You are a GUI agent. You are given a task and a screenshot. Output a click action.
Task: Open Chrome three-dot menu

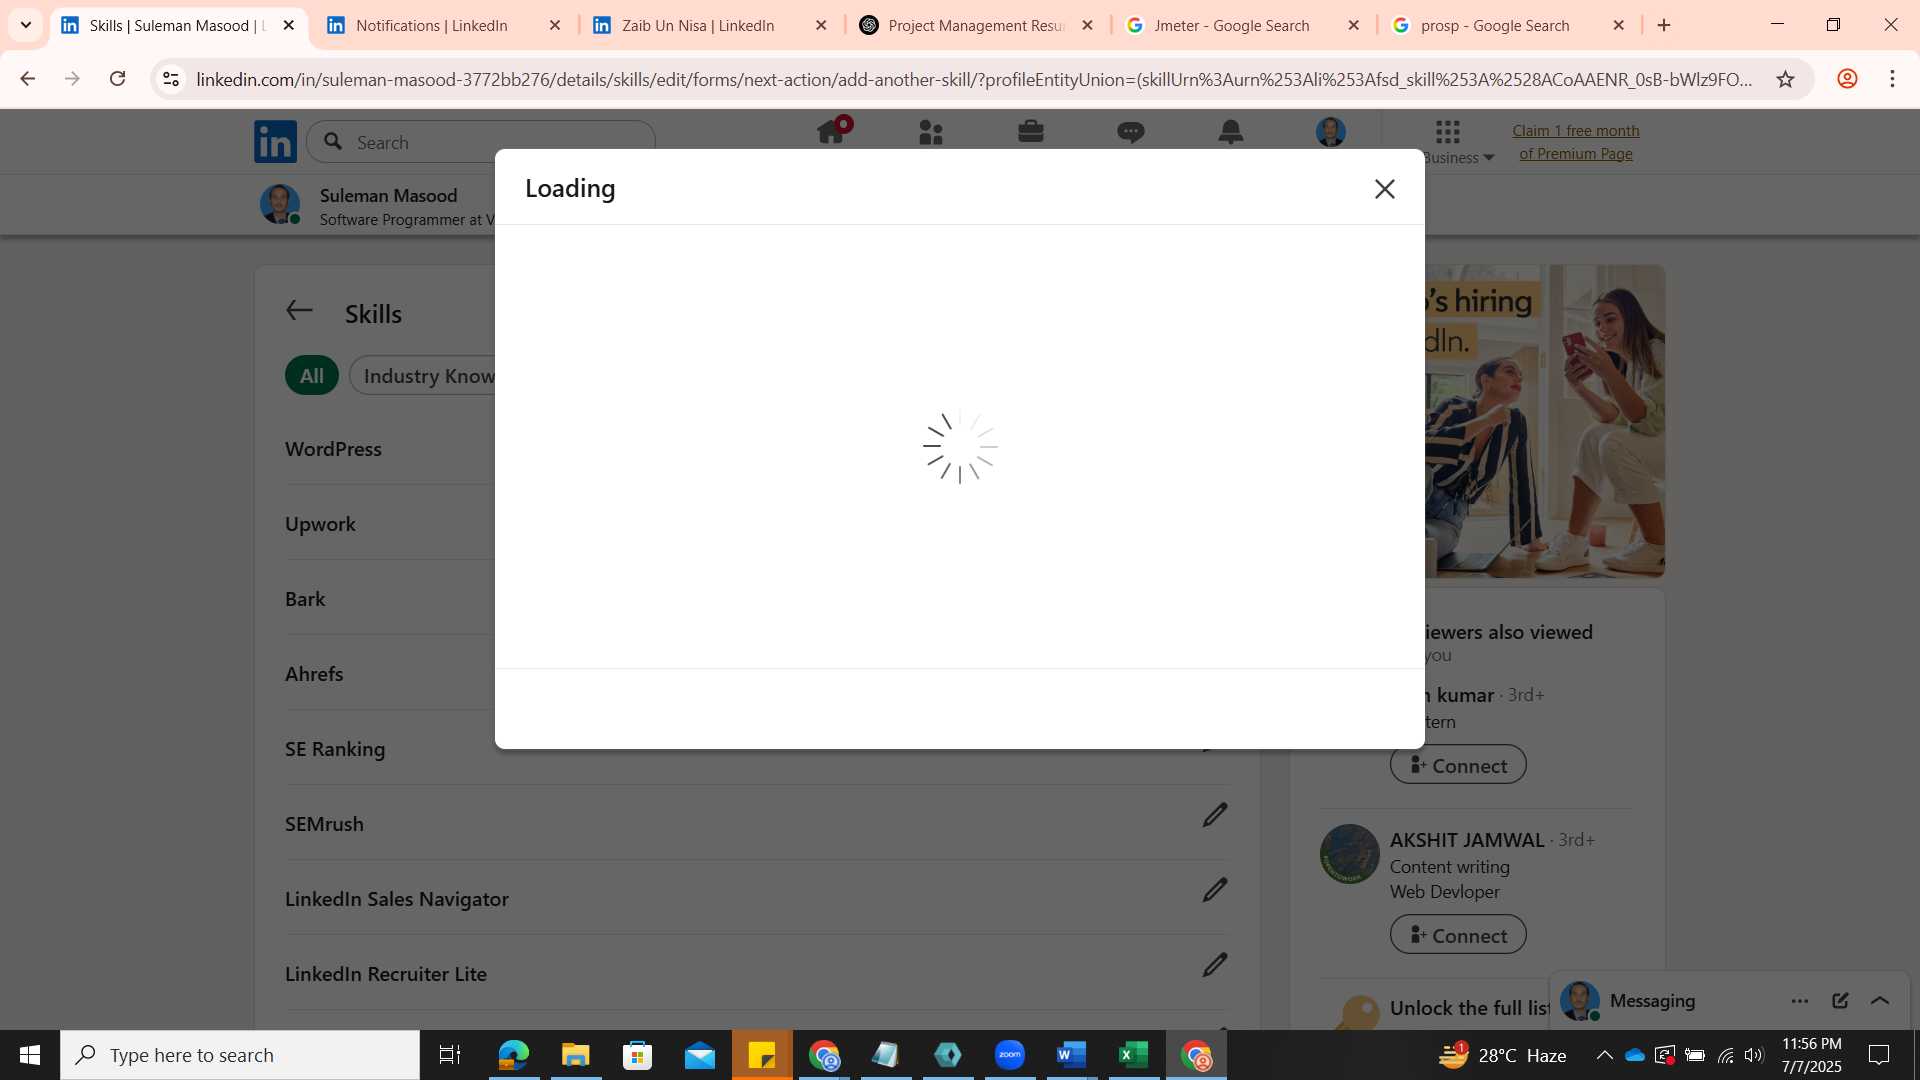tap(1892, 79)
